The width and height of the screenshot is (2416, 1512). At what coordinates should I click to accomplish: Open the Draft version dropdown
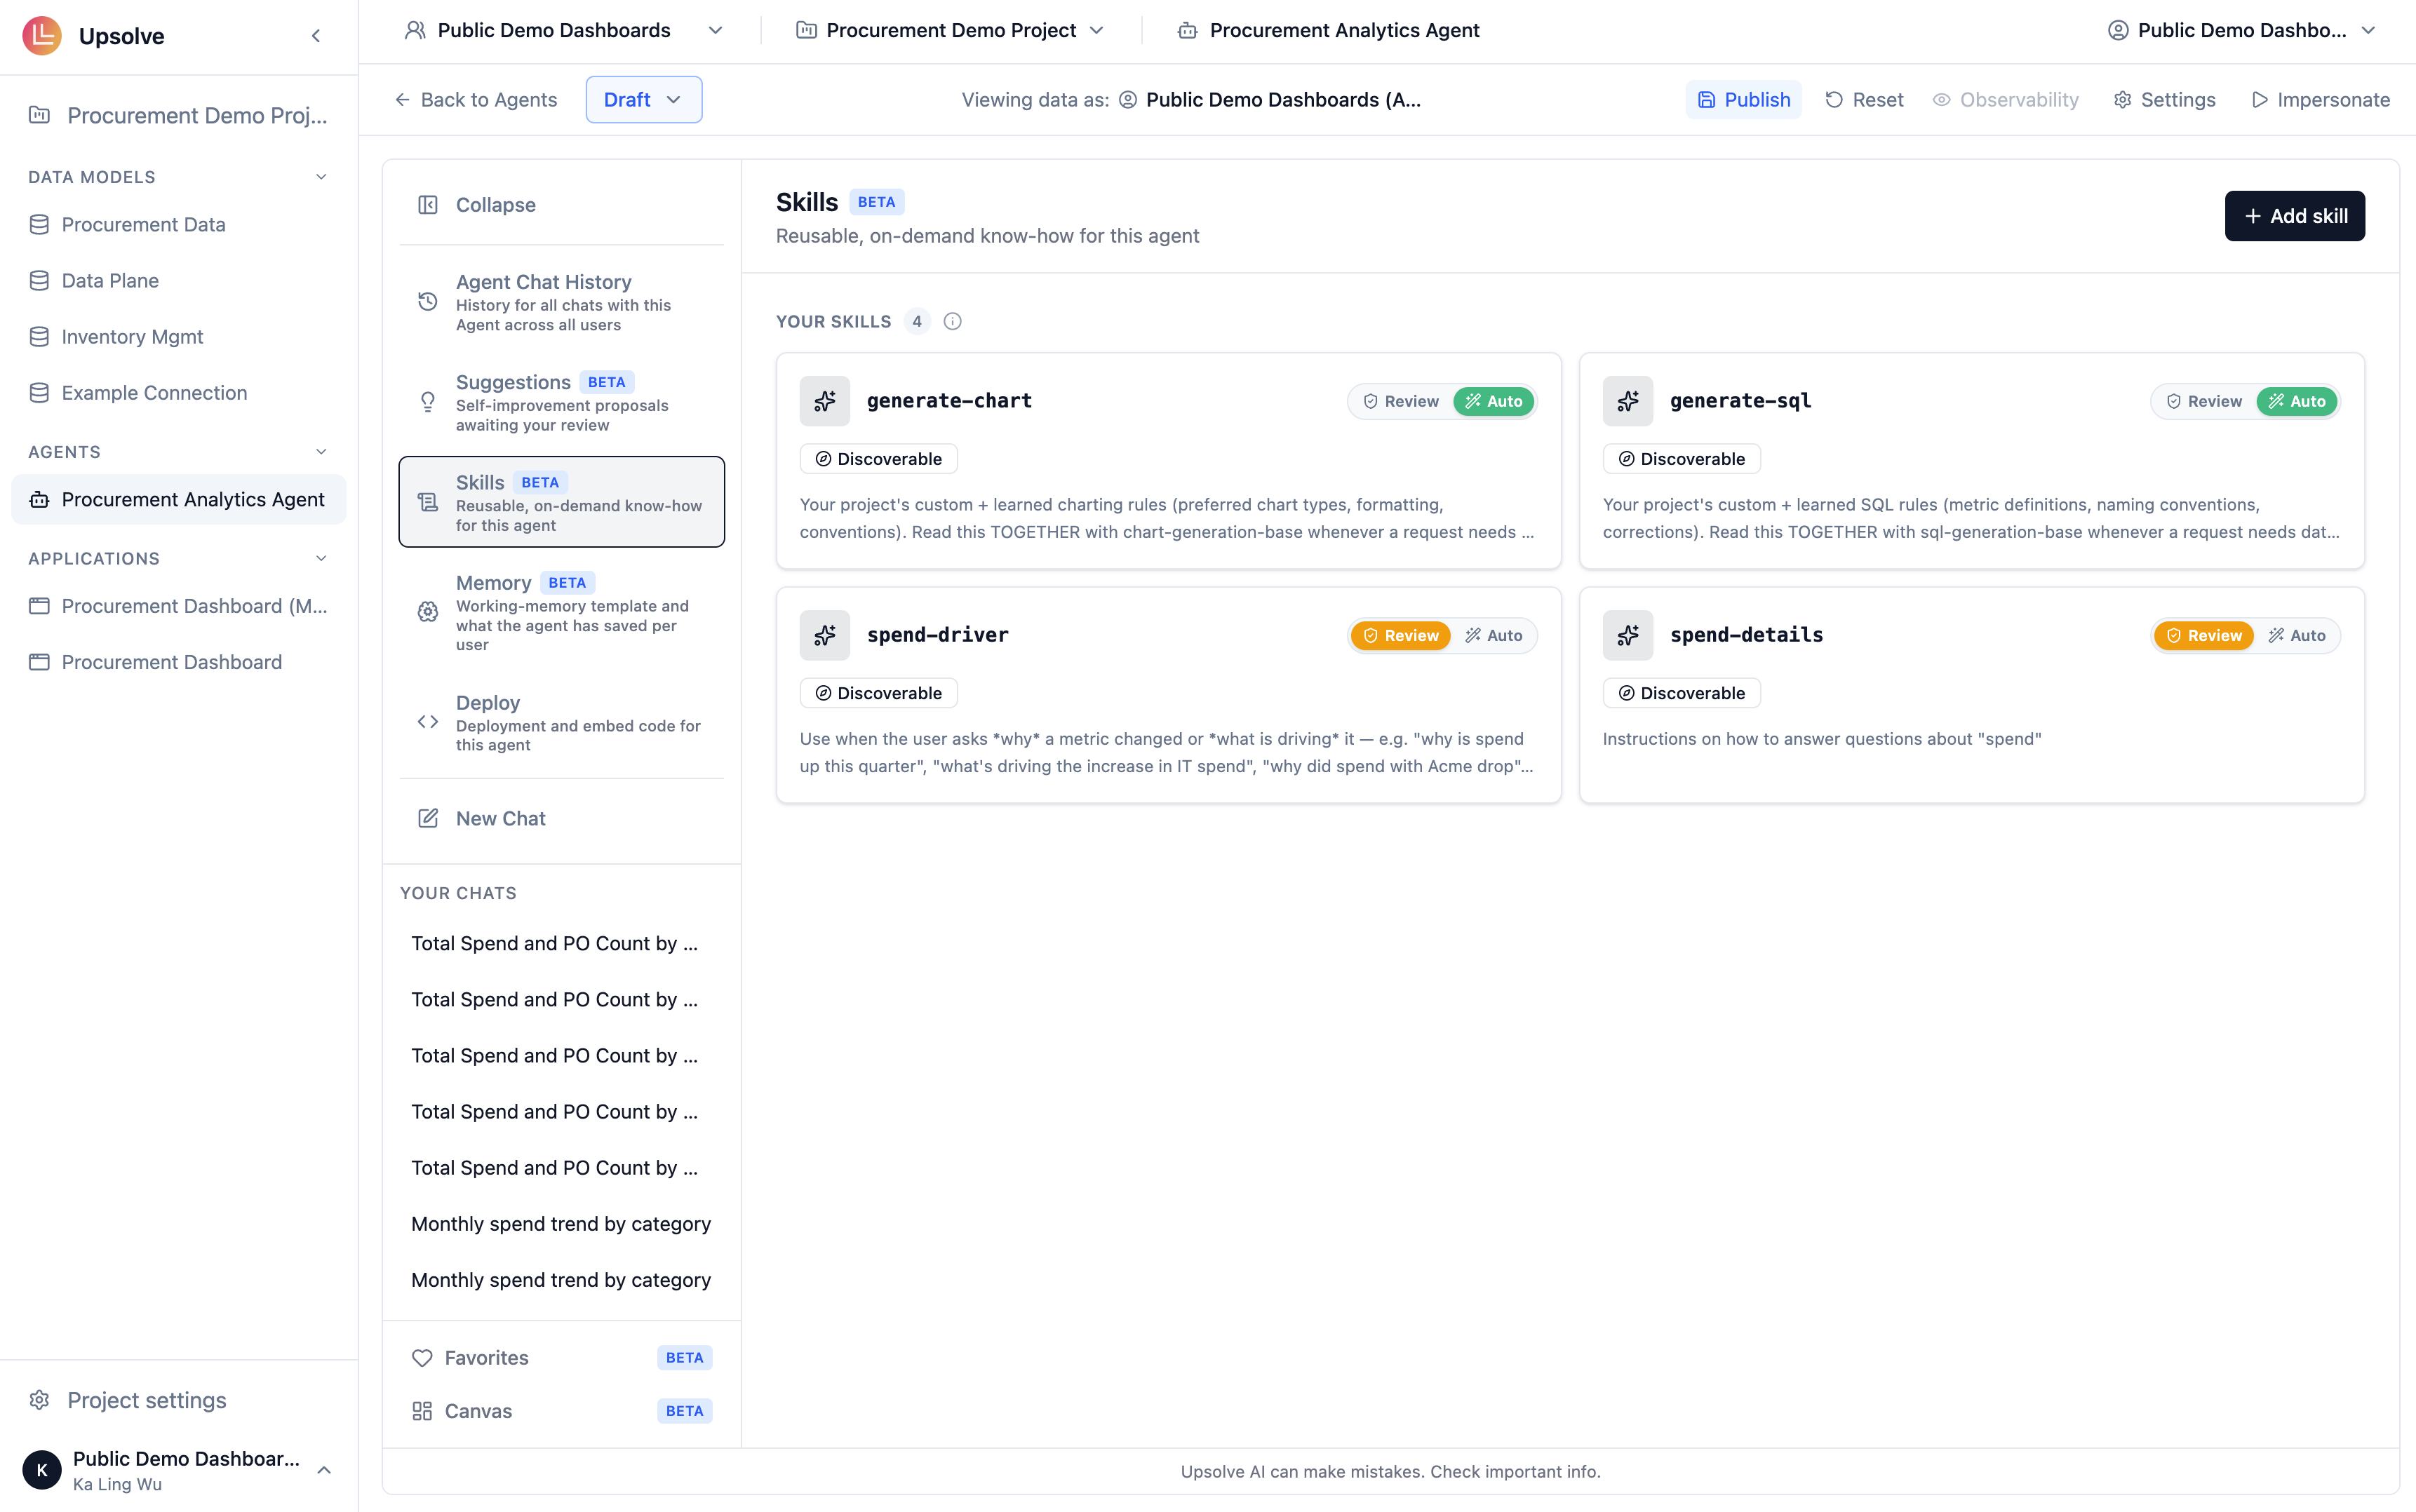point(643,100)
